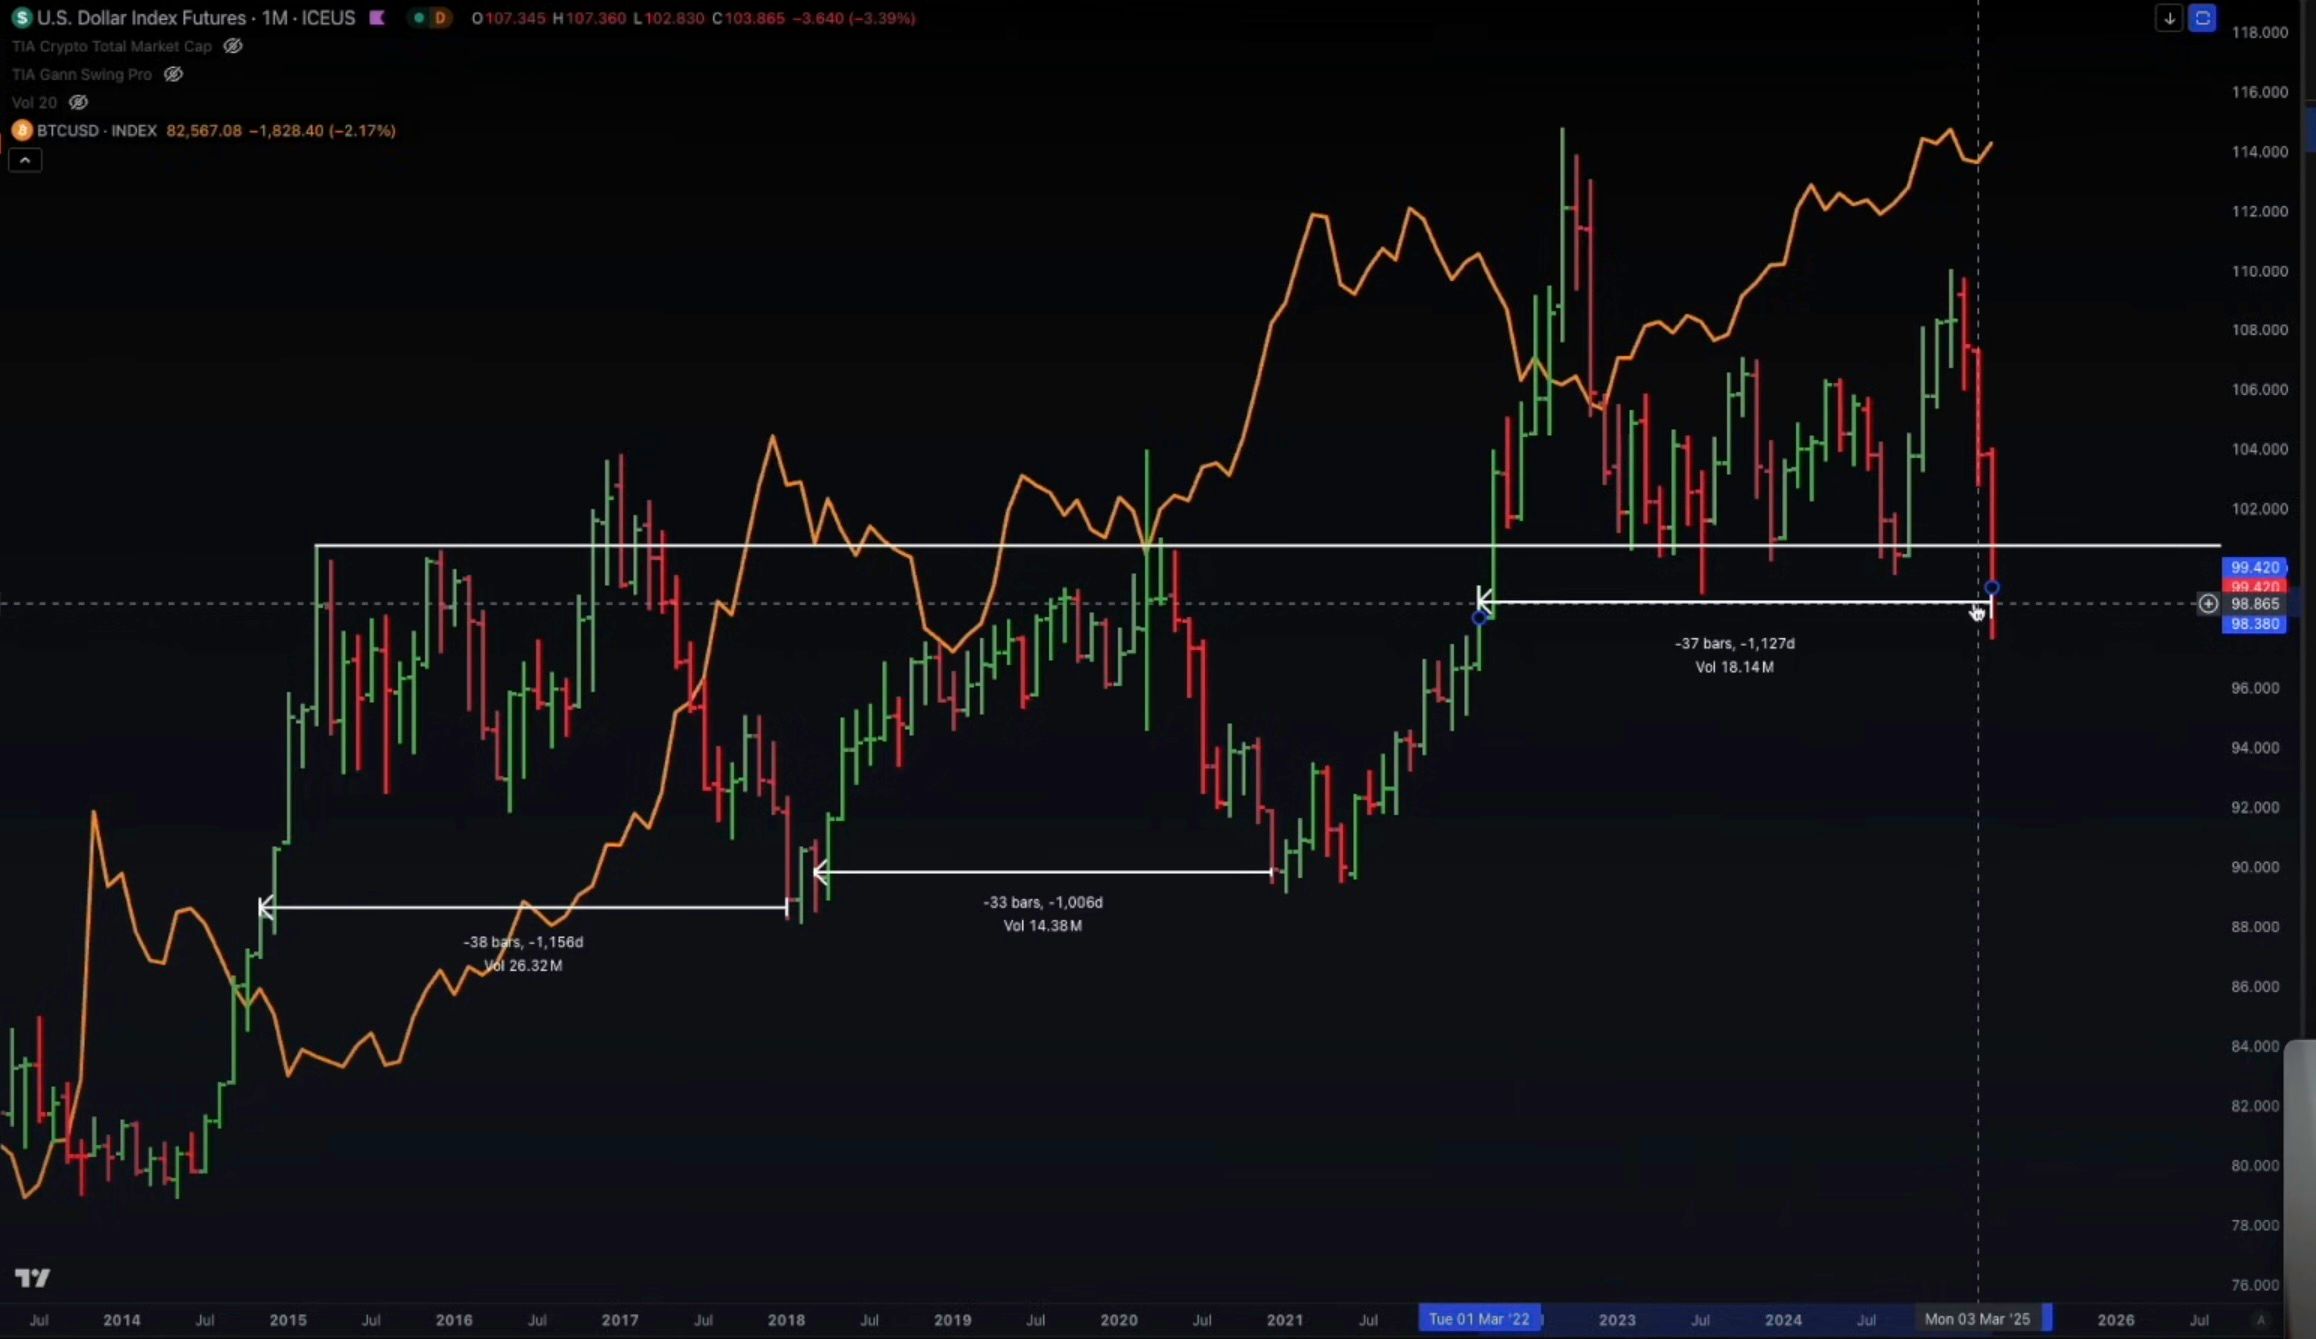Click the U.S. Dollar Index symbol logo
The height and width of the screenshot is (1339, 2316).
click(x=20, y=17)
